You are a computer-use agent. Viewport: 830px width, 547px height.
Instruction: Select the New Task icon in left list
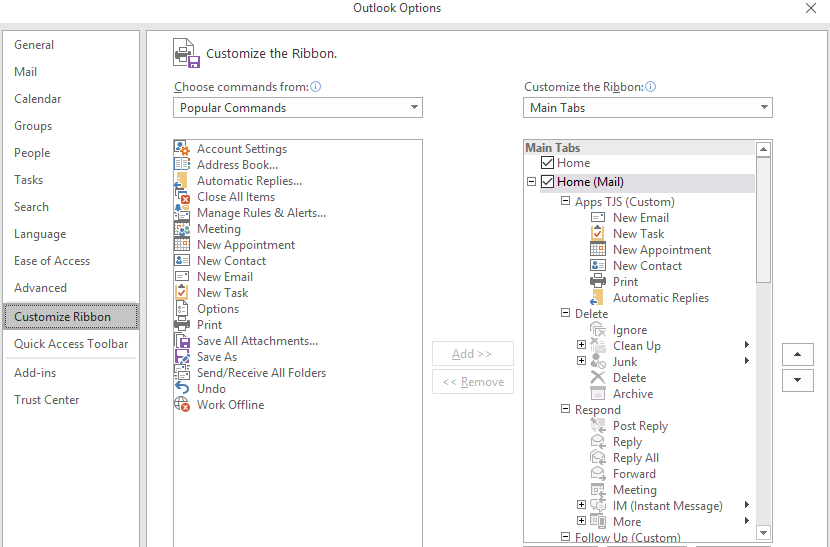pos(182,292)
